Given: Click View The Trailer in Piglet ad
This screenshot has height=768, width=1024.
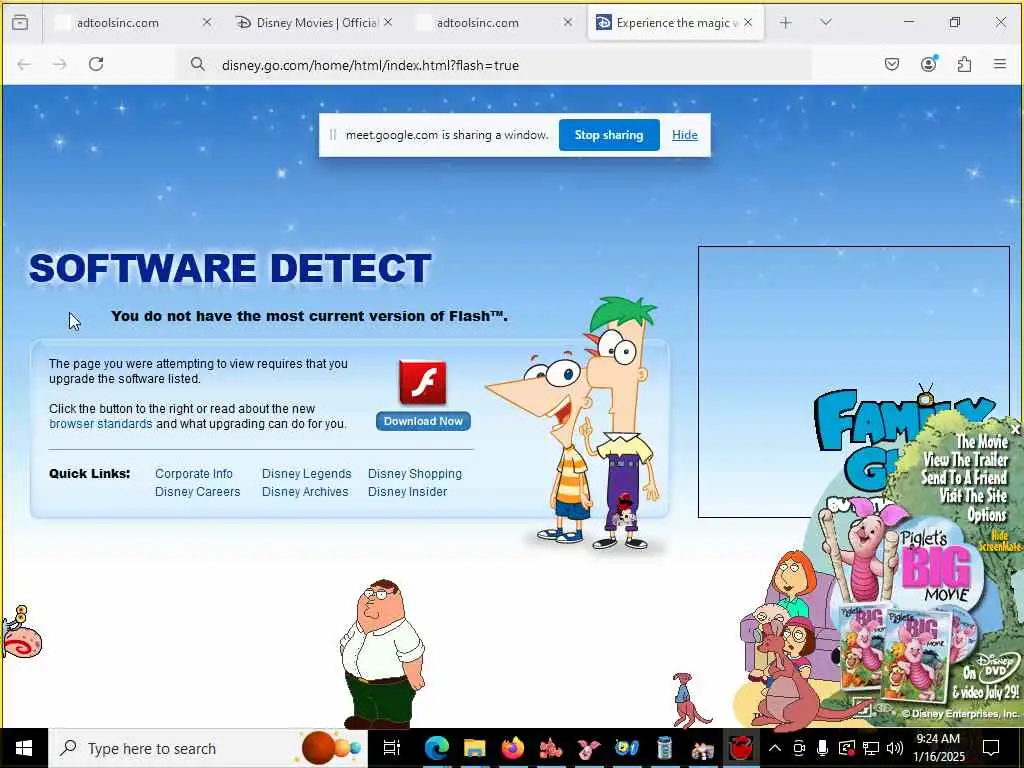Looking at the screenshot, I should (966, 460).
